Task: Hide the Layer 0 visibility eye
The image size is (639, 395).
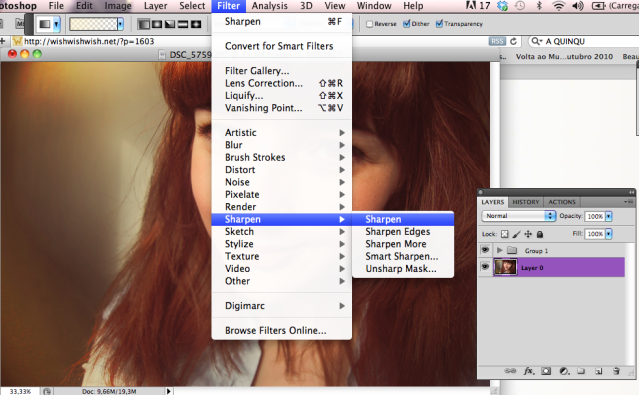Action: pos(485,267)
